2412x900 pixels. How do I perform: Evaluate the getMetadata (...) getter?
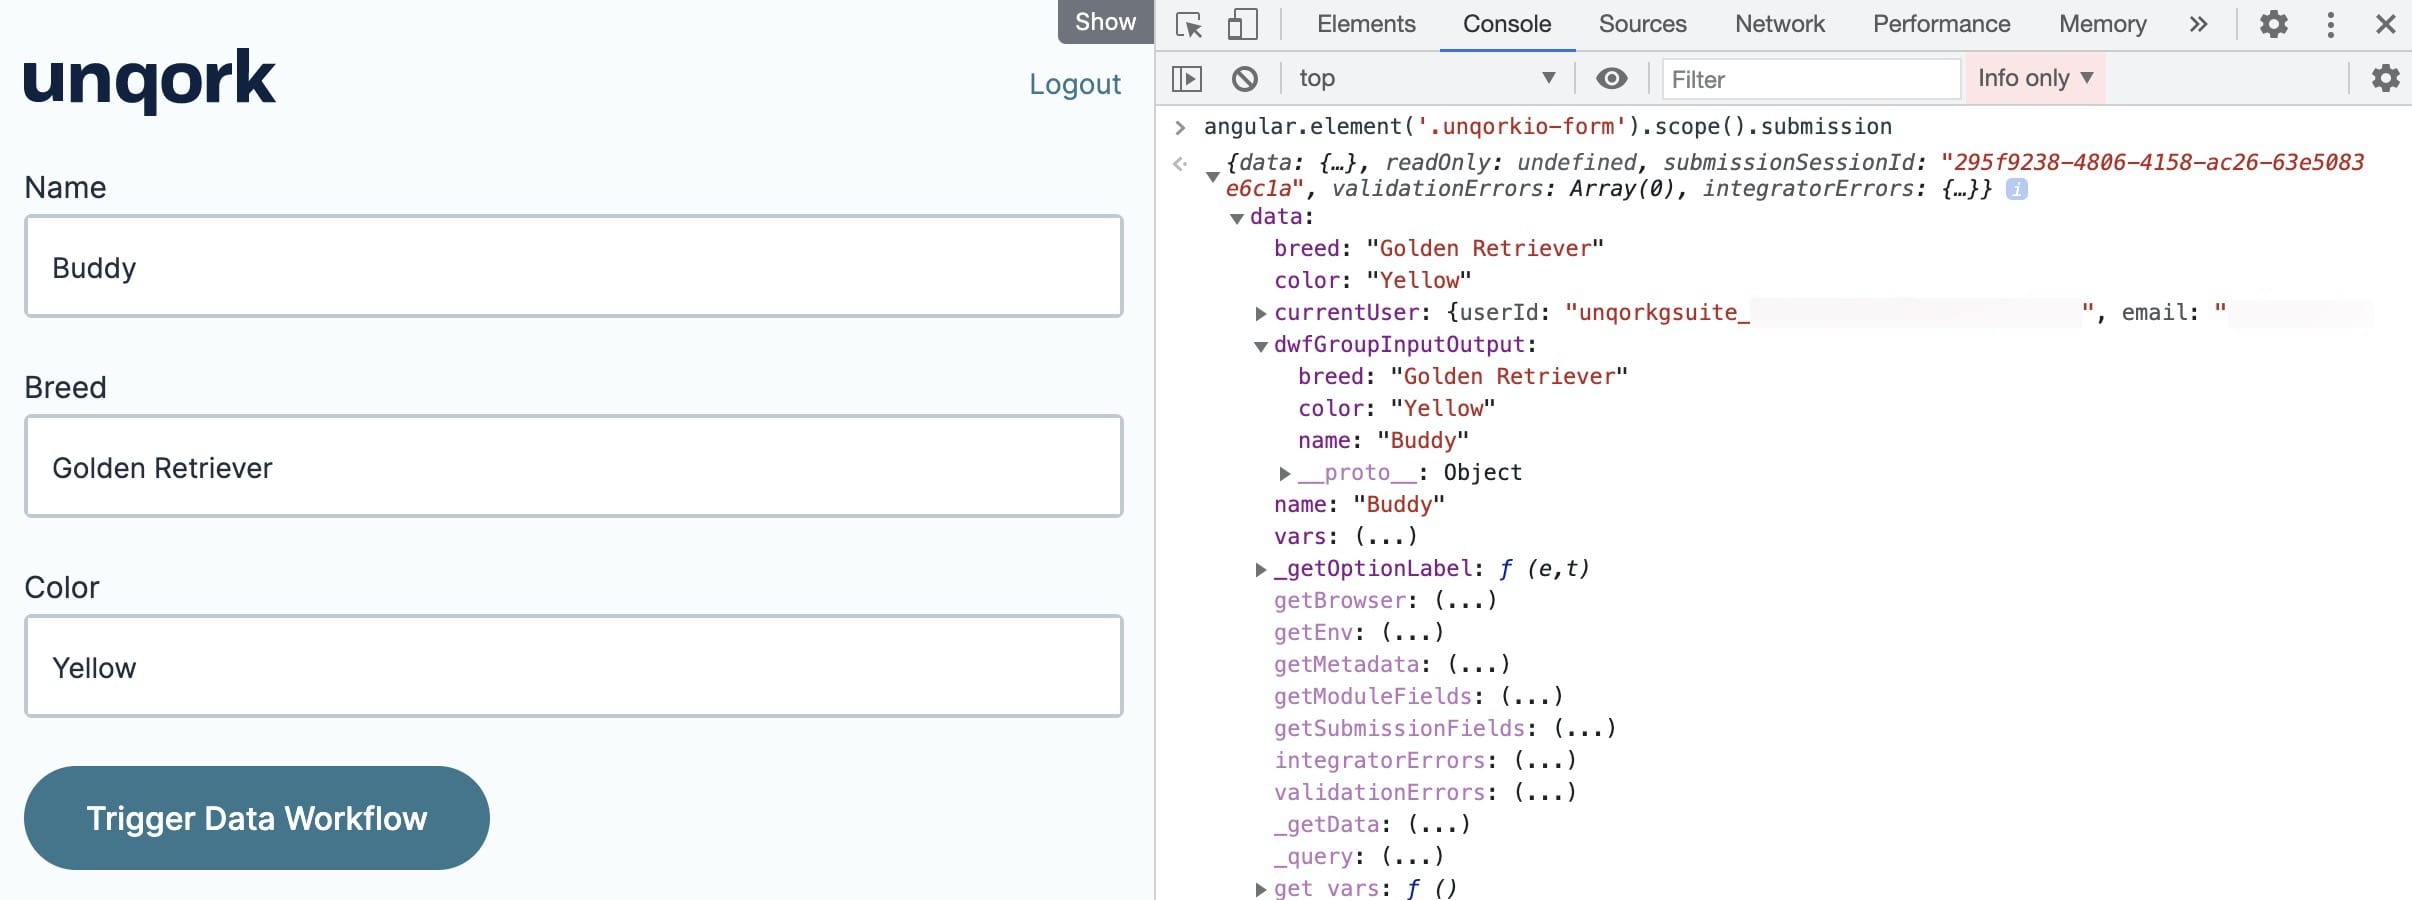(x=1478, y=665)
